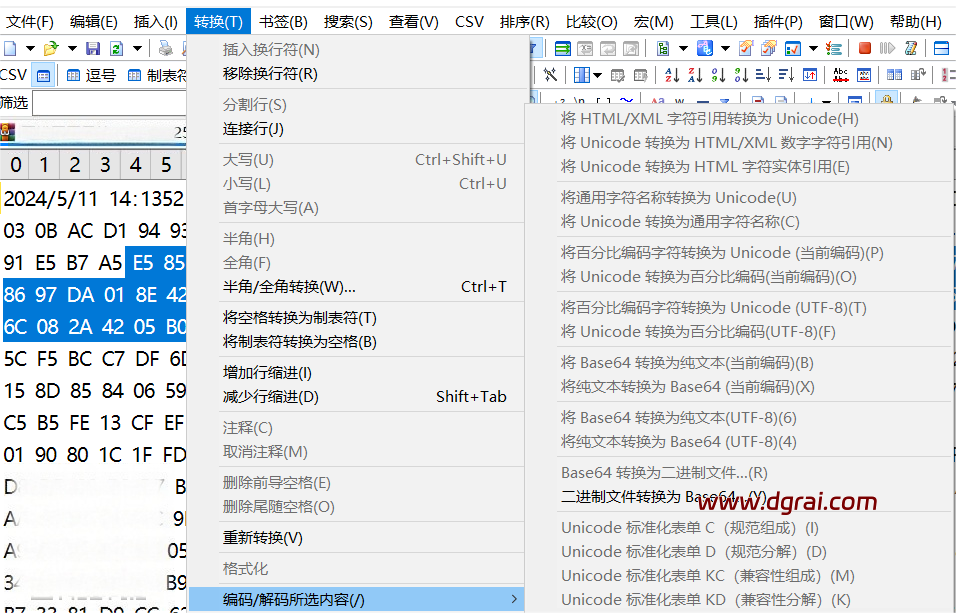Open the dropdown arrow next to New file
The height and width of the screenshot is (613, 956).
coord(30,48)
